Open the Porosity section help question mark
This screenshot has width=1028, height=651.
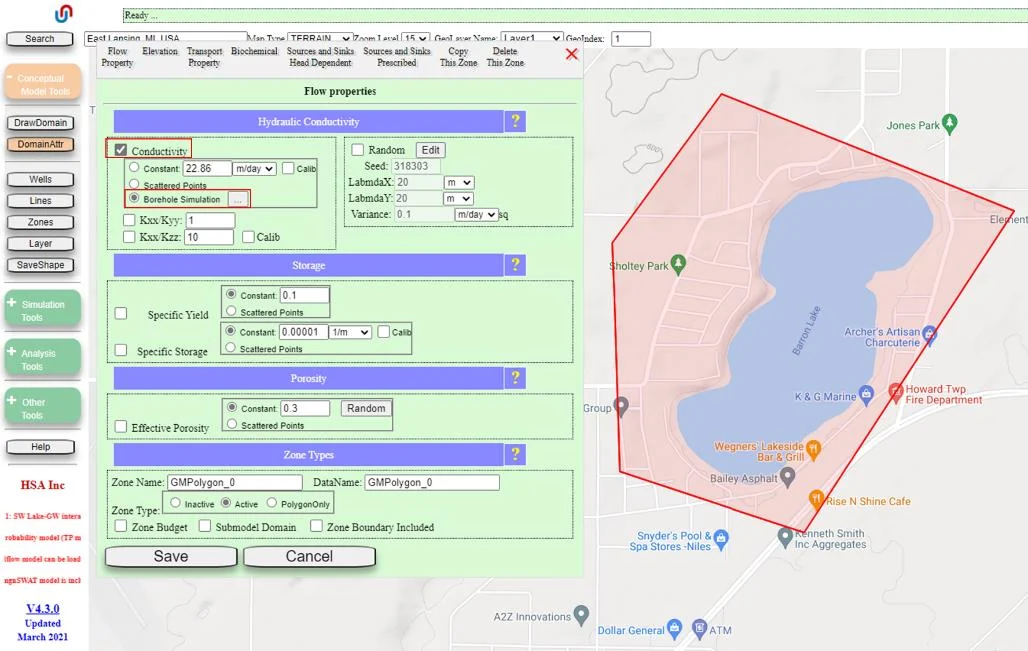(515, 378)
